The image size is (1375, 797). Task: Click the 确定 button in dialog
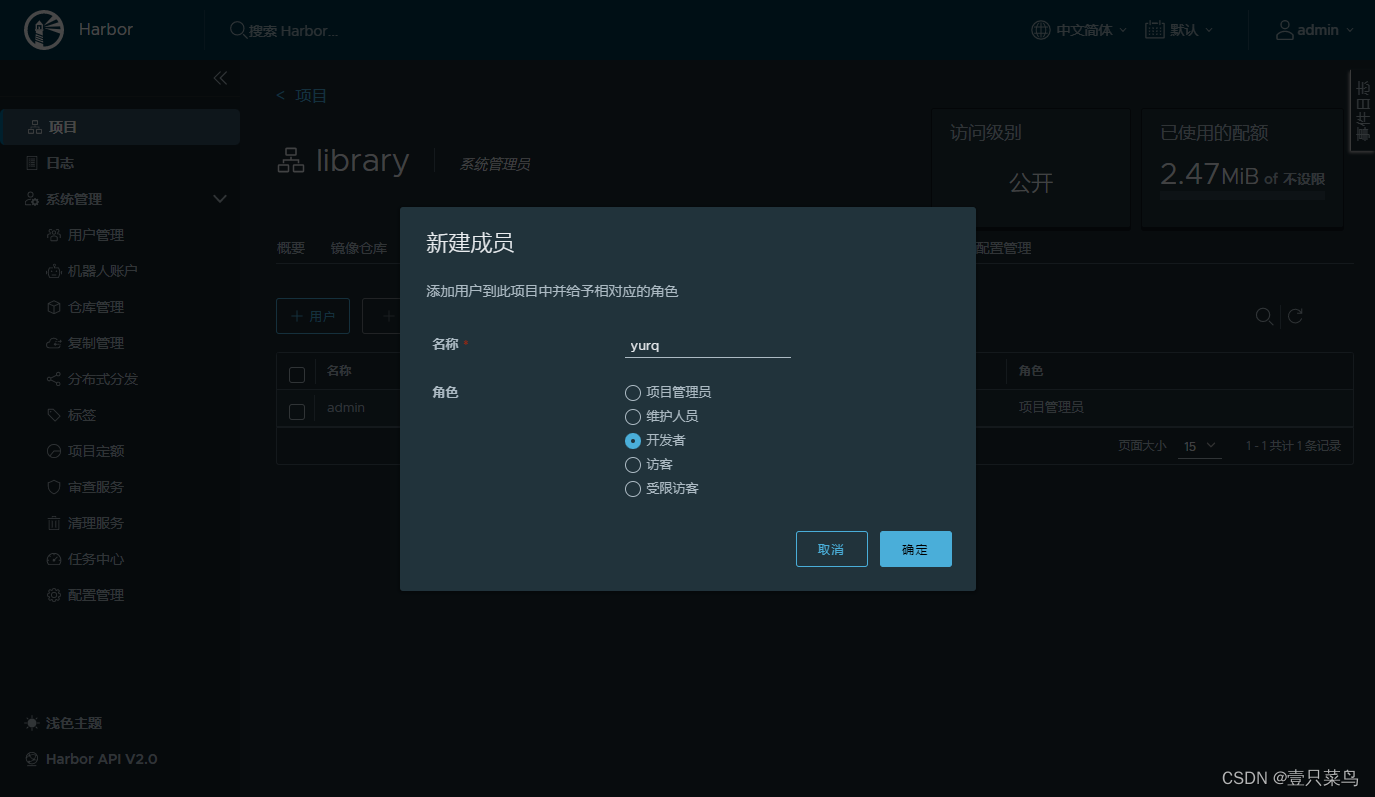916,549
